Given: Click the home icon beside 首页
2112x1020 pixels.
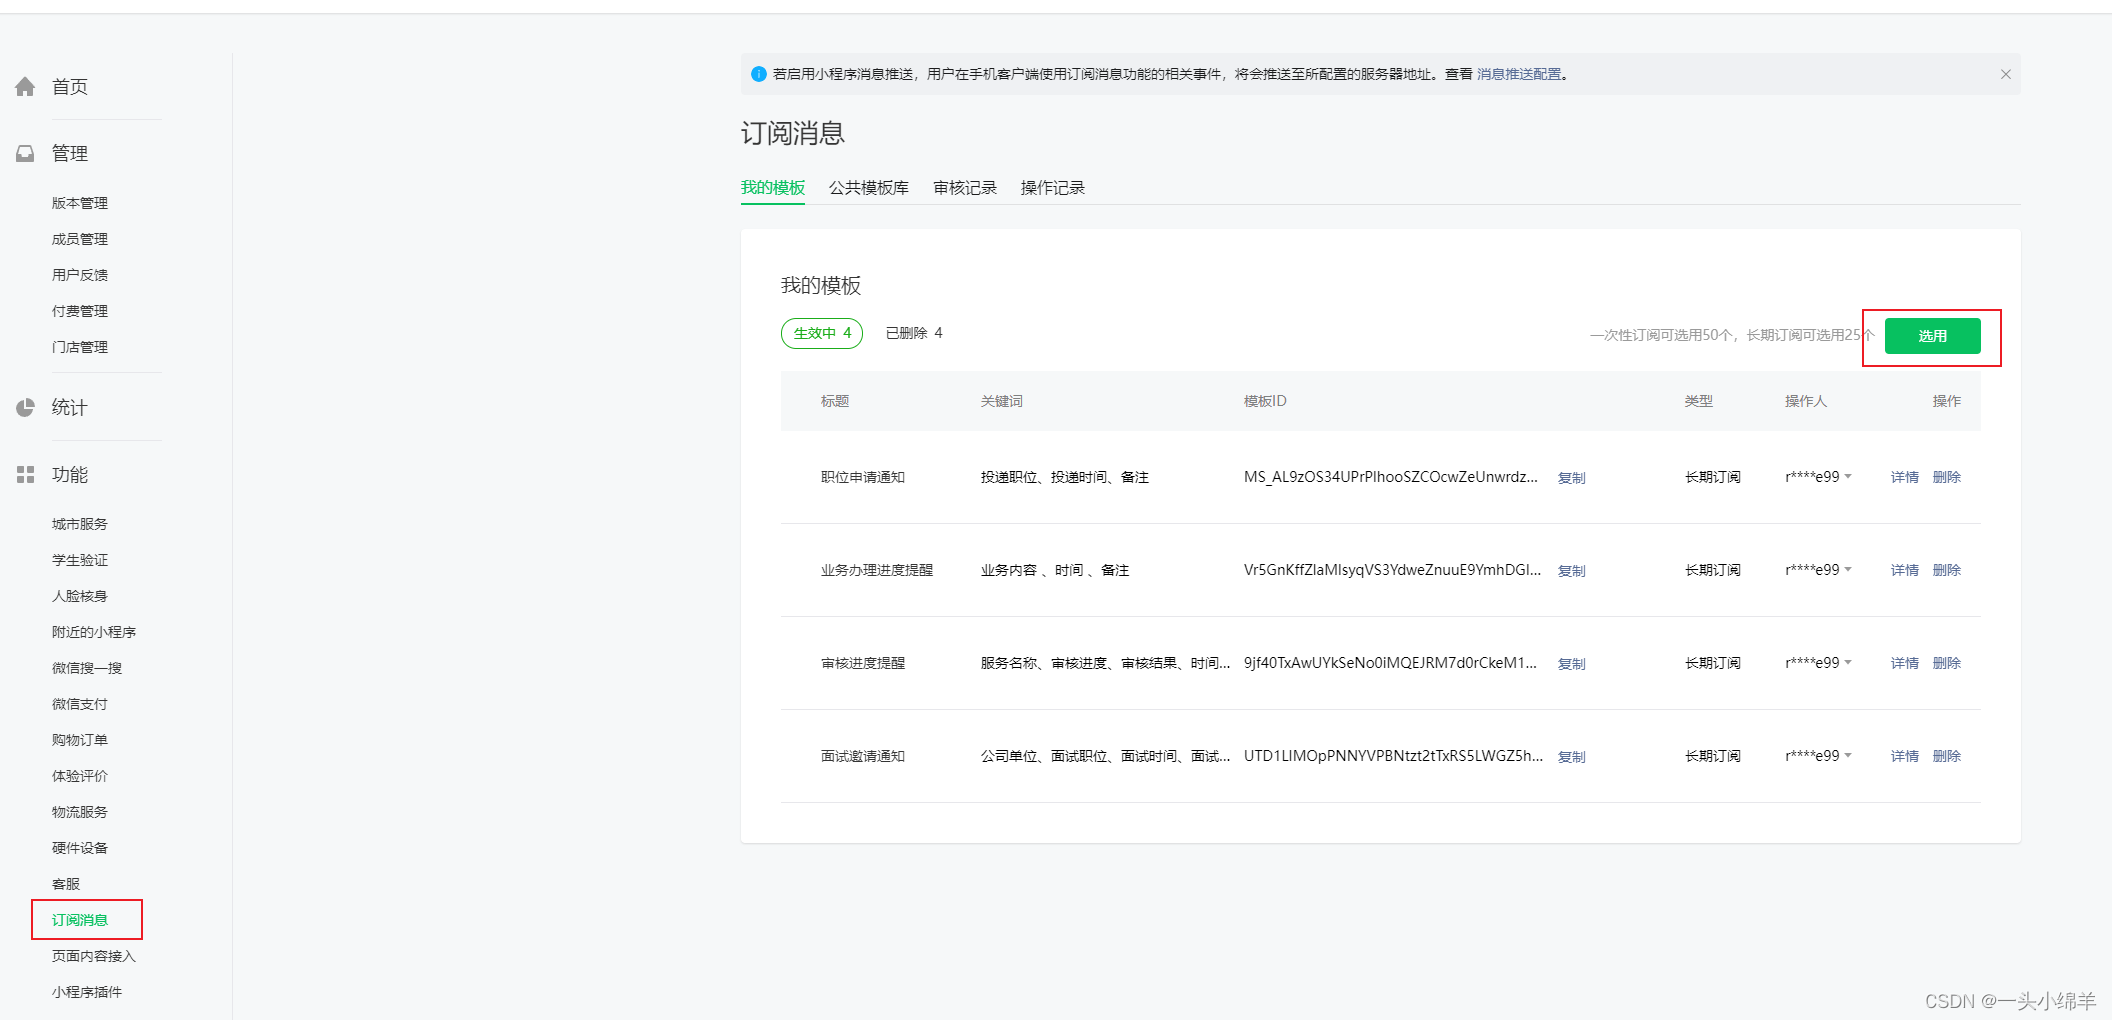Looking at the screenshot, I should click(x=25, y=87).
